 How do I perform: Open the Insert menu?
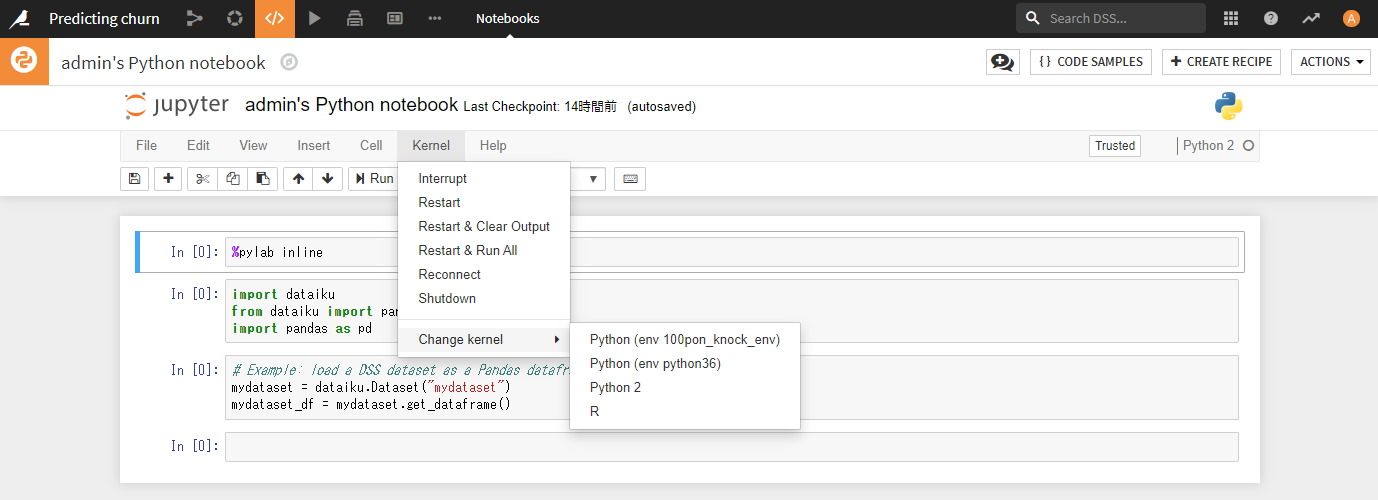pos(313,145)
